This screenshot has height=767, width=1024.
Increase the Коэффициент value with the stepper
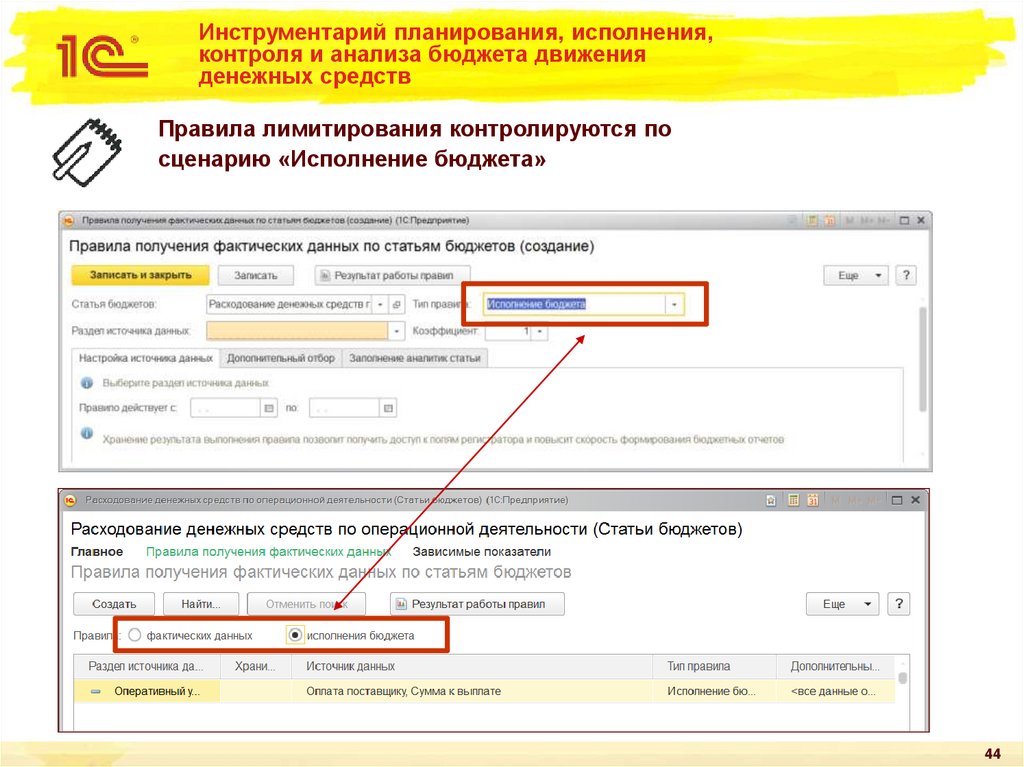[x=540, y=330]
